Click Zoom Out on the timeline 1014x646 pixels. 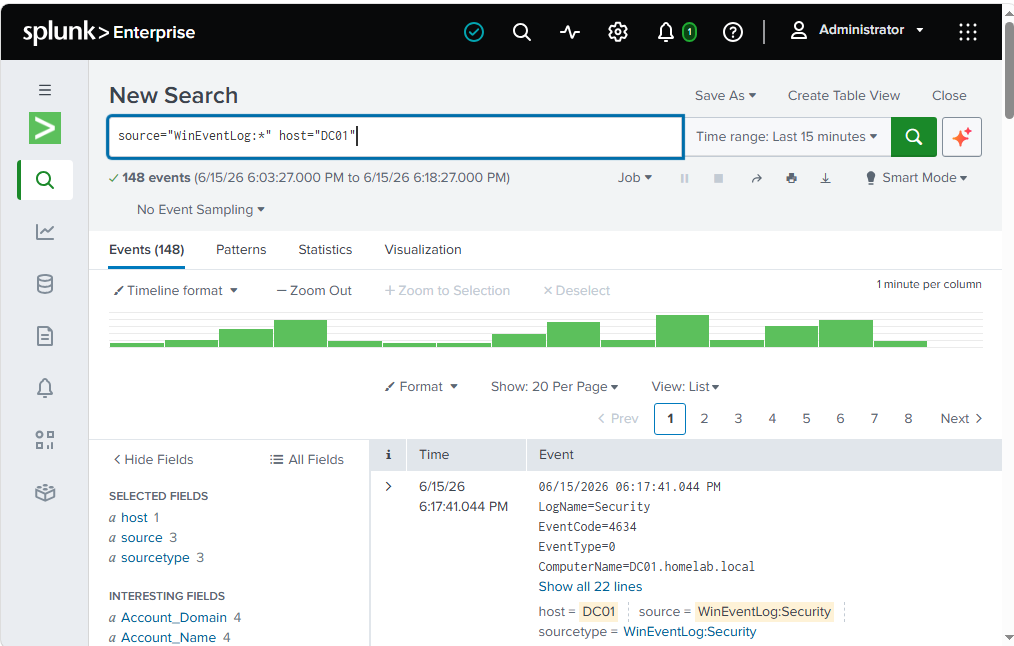[314, 290]
